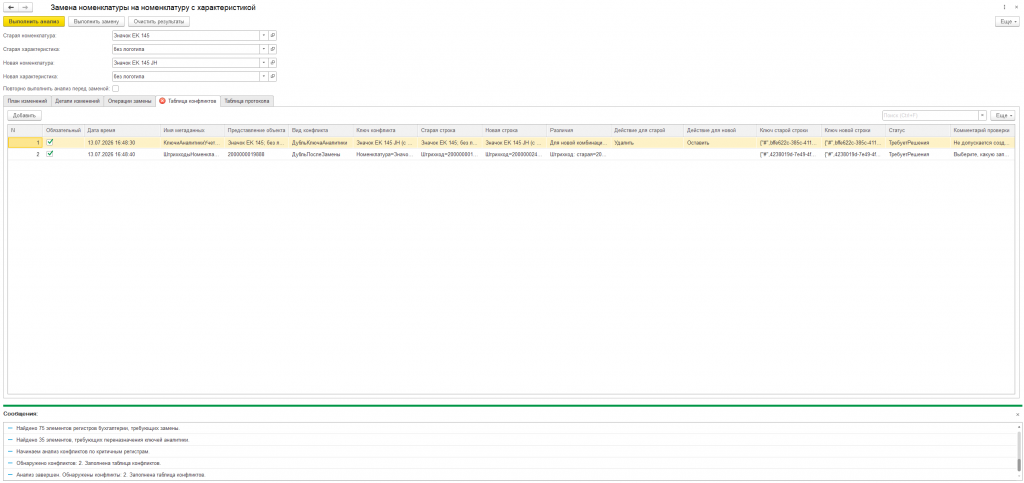Select cell ДубльПослеЗамены in row 2
Image resolution: width=1024 pixels, height=483 pixels.
[321, 155]
